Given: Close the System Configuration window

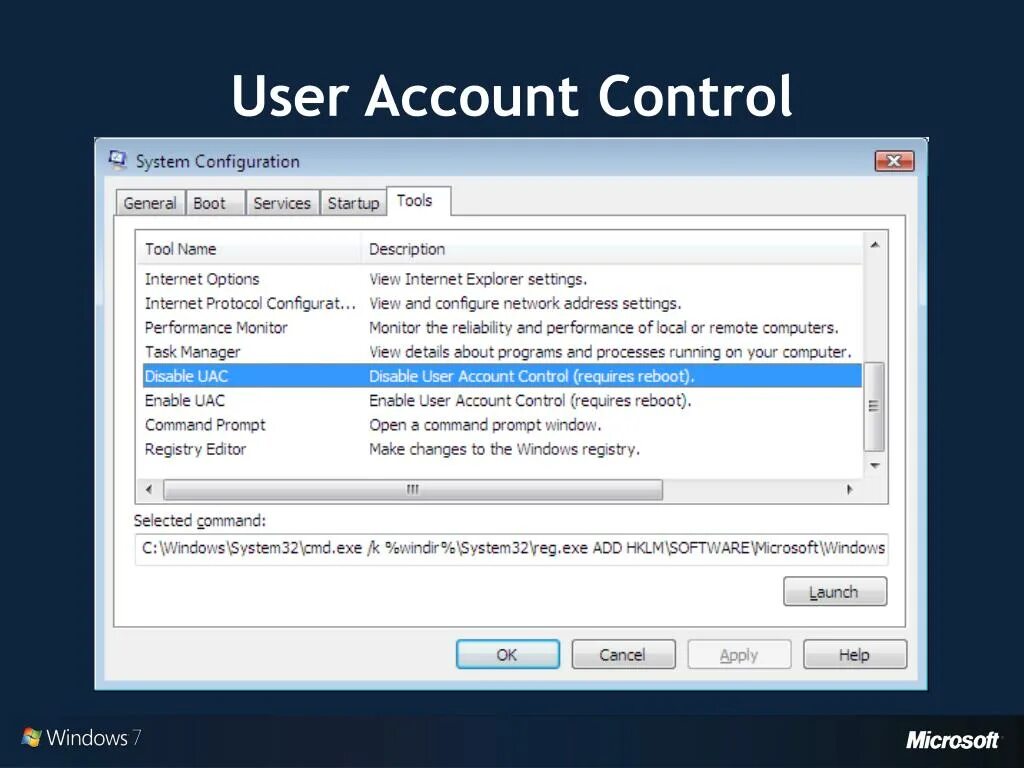Looking at the screenshot, I should pos(894,161).
